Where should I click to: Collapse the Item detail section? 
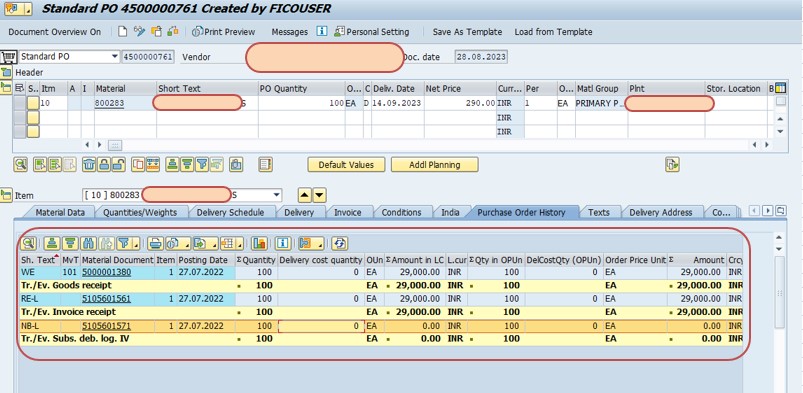click(6, 195)
